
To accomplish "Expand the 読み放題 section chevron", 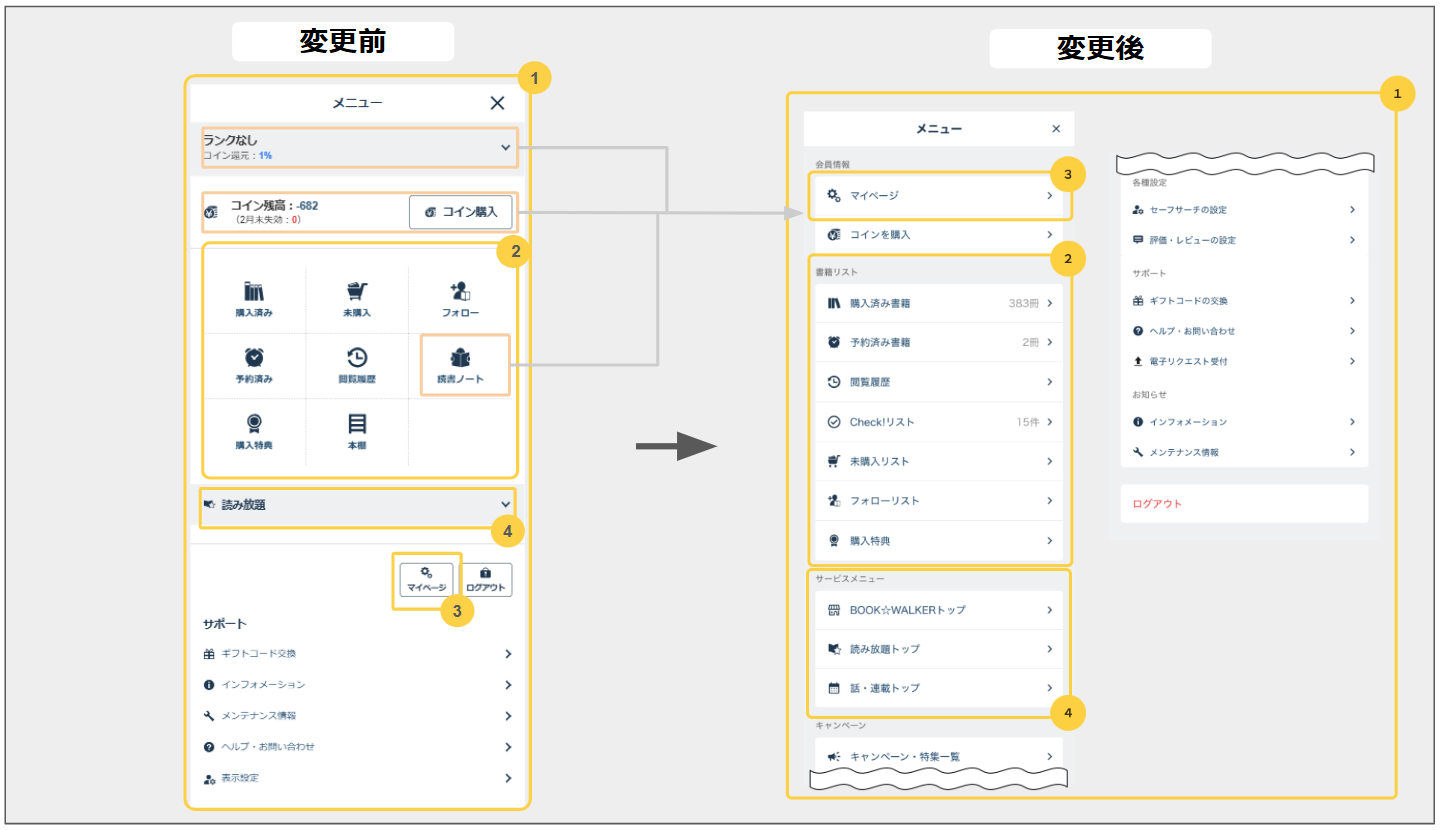I will (505, 505).
